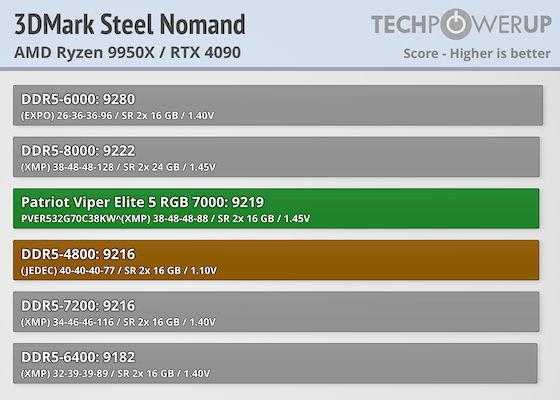The height and width of the screenshot is (400, 560).
Task: Select the DDR5-6400 9182 result bar
Action: (275, 363)
